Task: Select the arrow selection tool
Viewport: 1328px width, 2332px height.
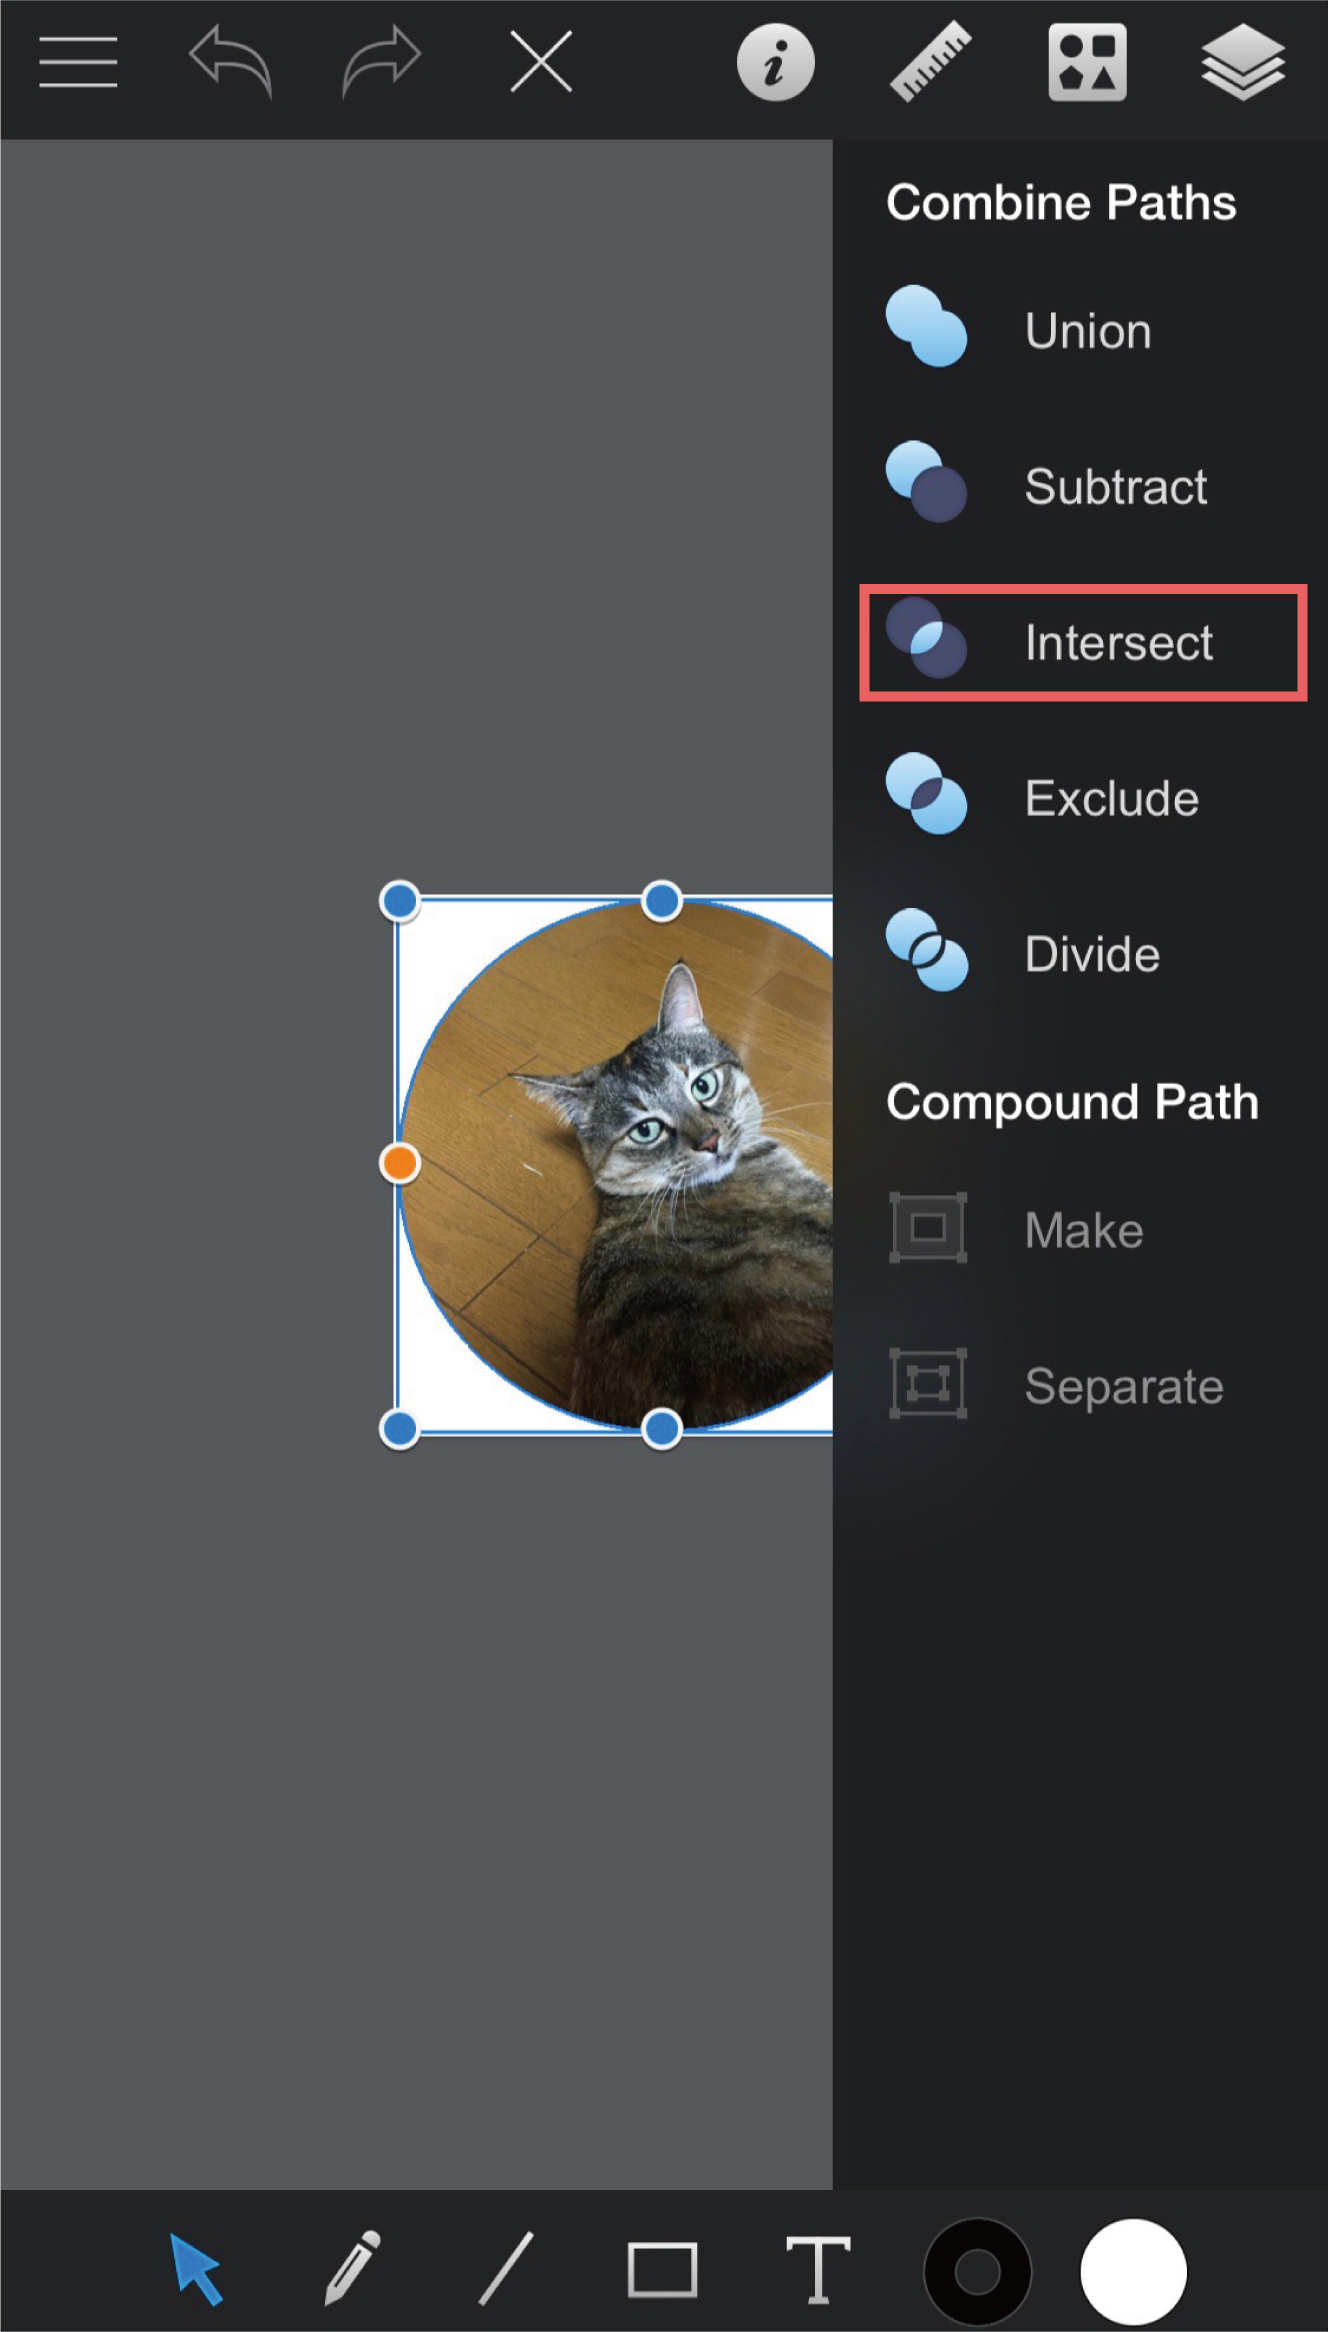Action: point(195,2268)
